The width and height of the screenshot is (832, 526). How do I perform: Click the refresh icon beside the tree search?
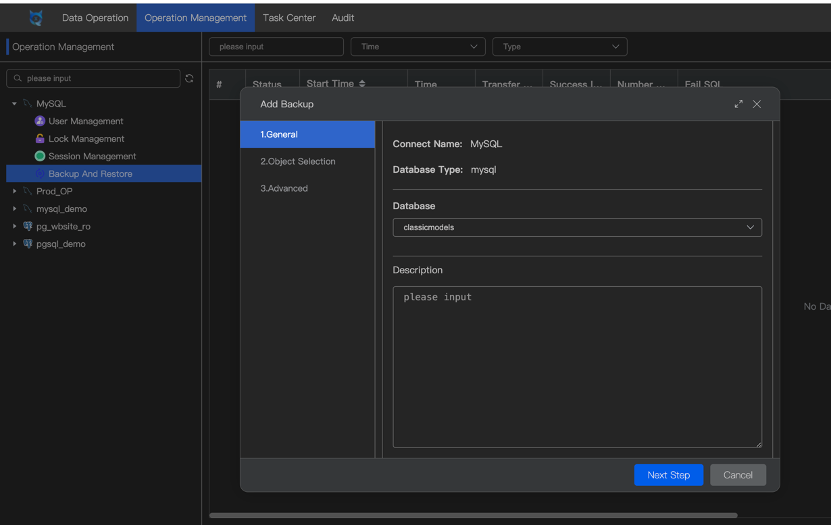[189, 78]
